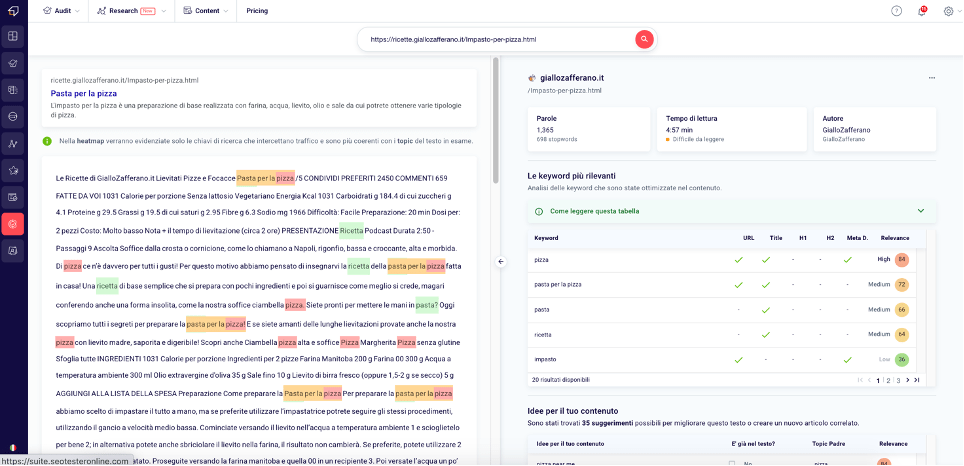Image resolution: width=964 pixels, height=466 pixels.
Task: Click the Relevance column header in keyword table
Action: pyautogui.click(x=895, y=238)
